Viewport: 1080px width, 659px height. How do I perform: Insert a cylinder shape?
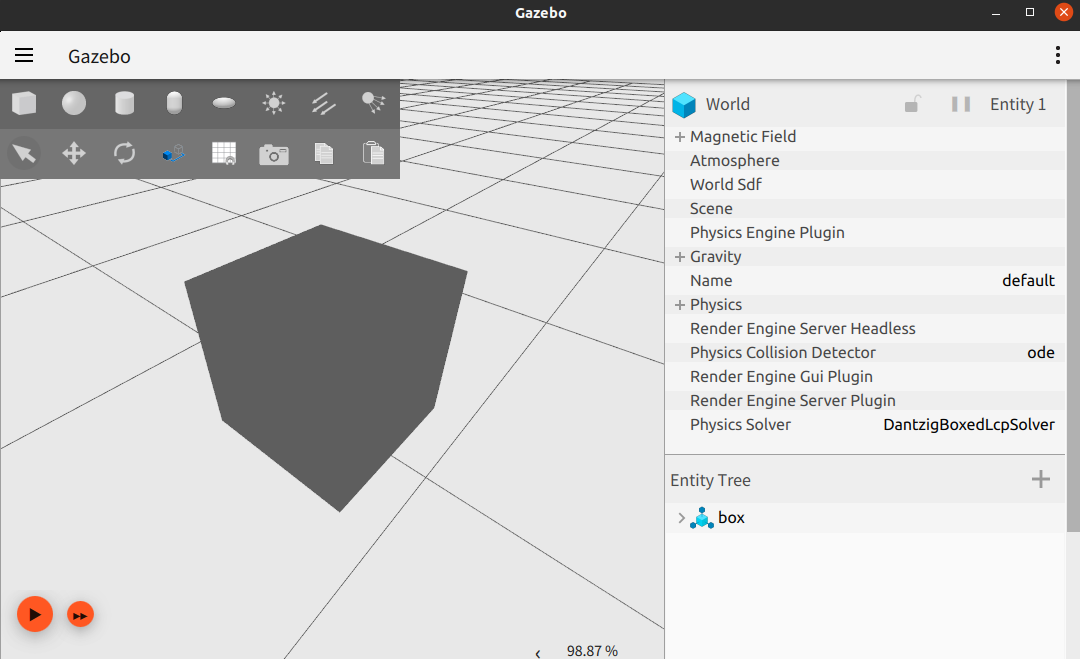tap(124, 103)
